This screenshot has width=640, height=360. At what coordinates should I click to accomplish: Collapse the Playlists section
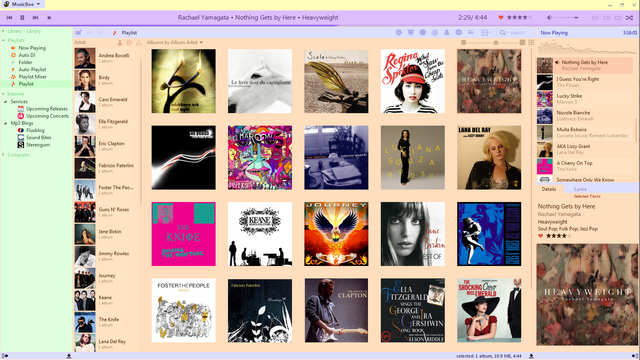[x=3, y=40]
